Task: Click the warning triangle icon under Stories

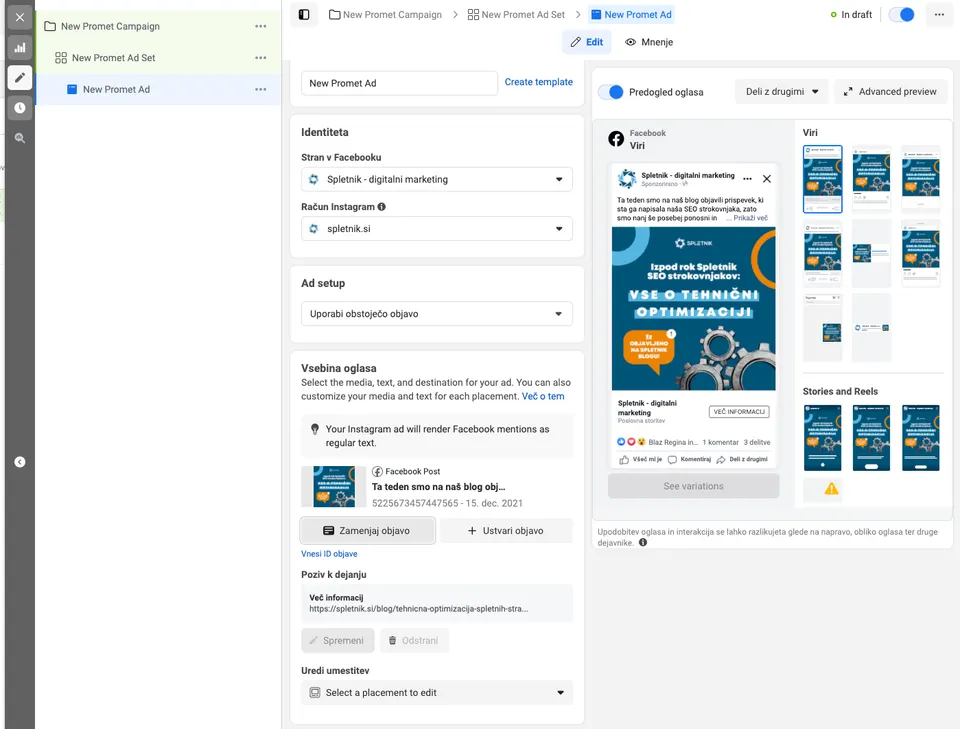Action: 831,488
